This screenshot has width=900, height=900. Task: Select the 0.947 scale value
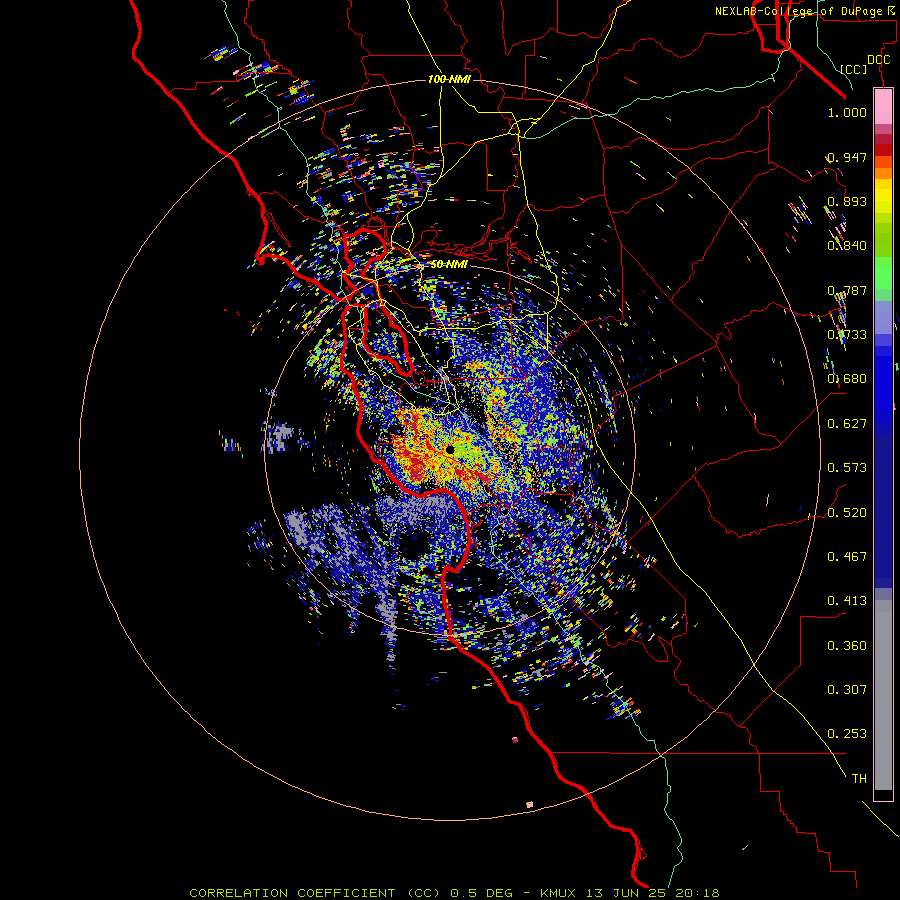click(847, 157)
